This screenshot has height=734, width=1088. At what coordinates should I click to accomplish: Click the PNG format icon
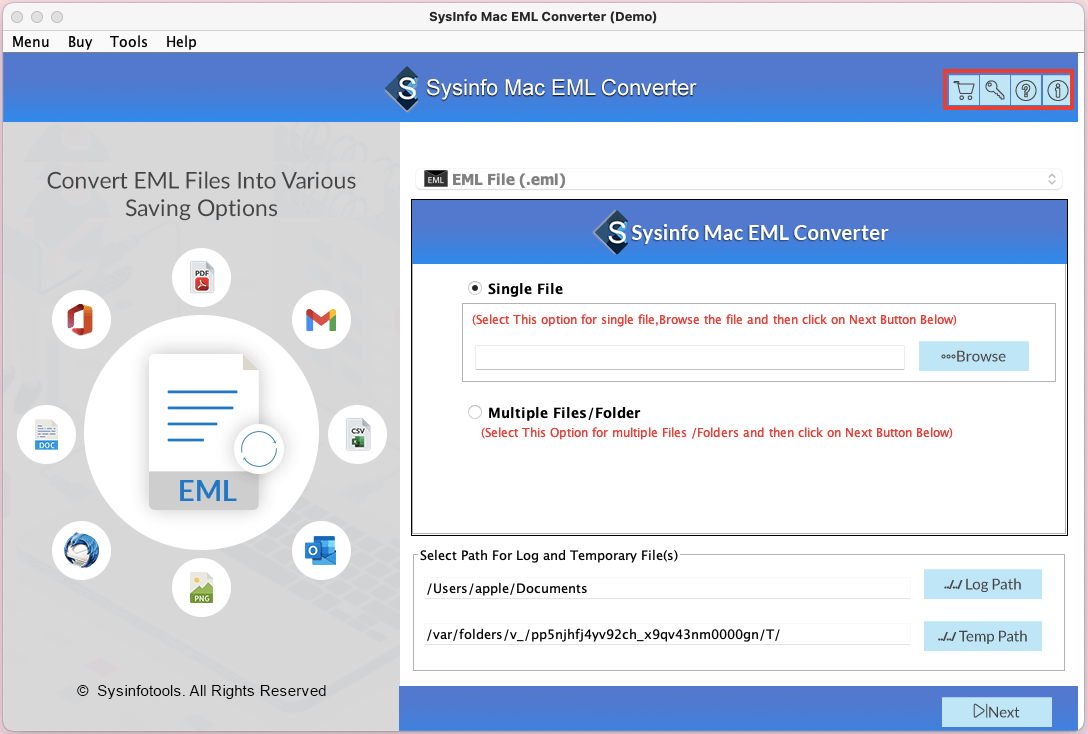tap(201, 588)
